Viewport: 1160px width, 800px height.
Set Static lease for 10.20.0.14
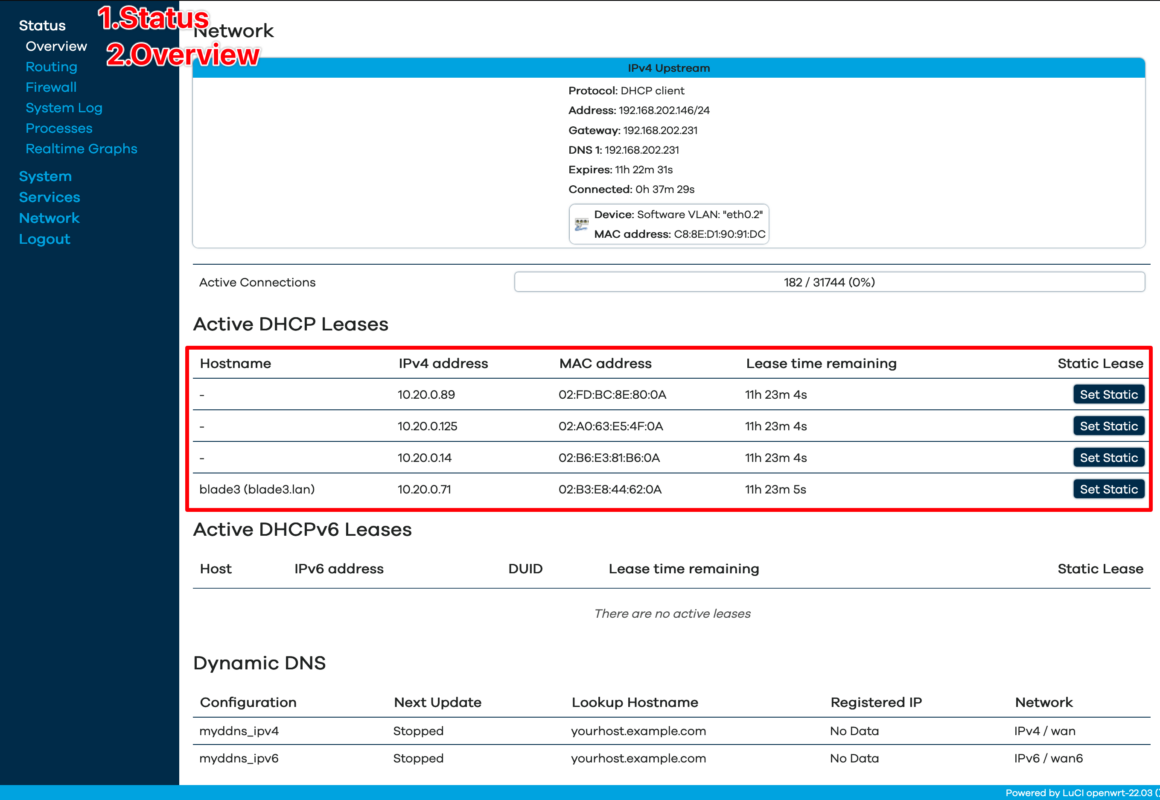pos(1108,457)
